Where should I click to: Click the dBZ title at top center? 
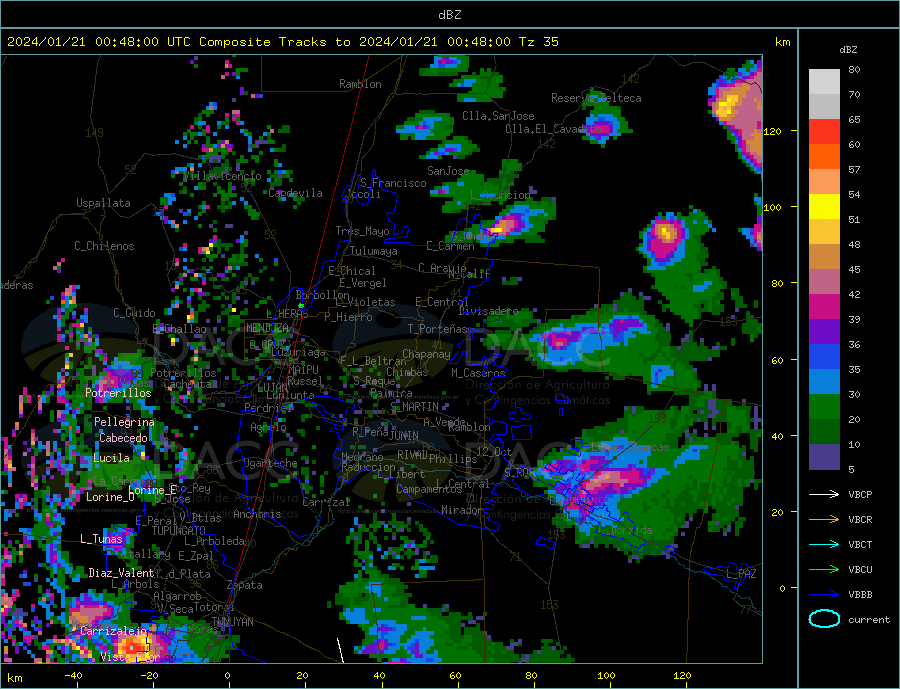(x=449, y=15)
